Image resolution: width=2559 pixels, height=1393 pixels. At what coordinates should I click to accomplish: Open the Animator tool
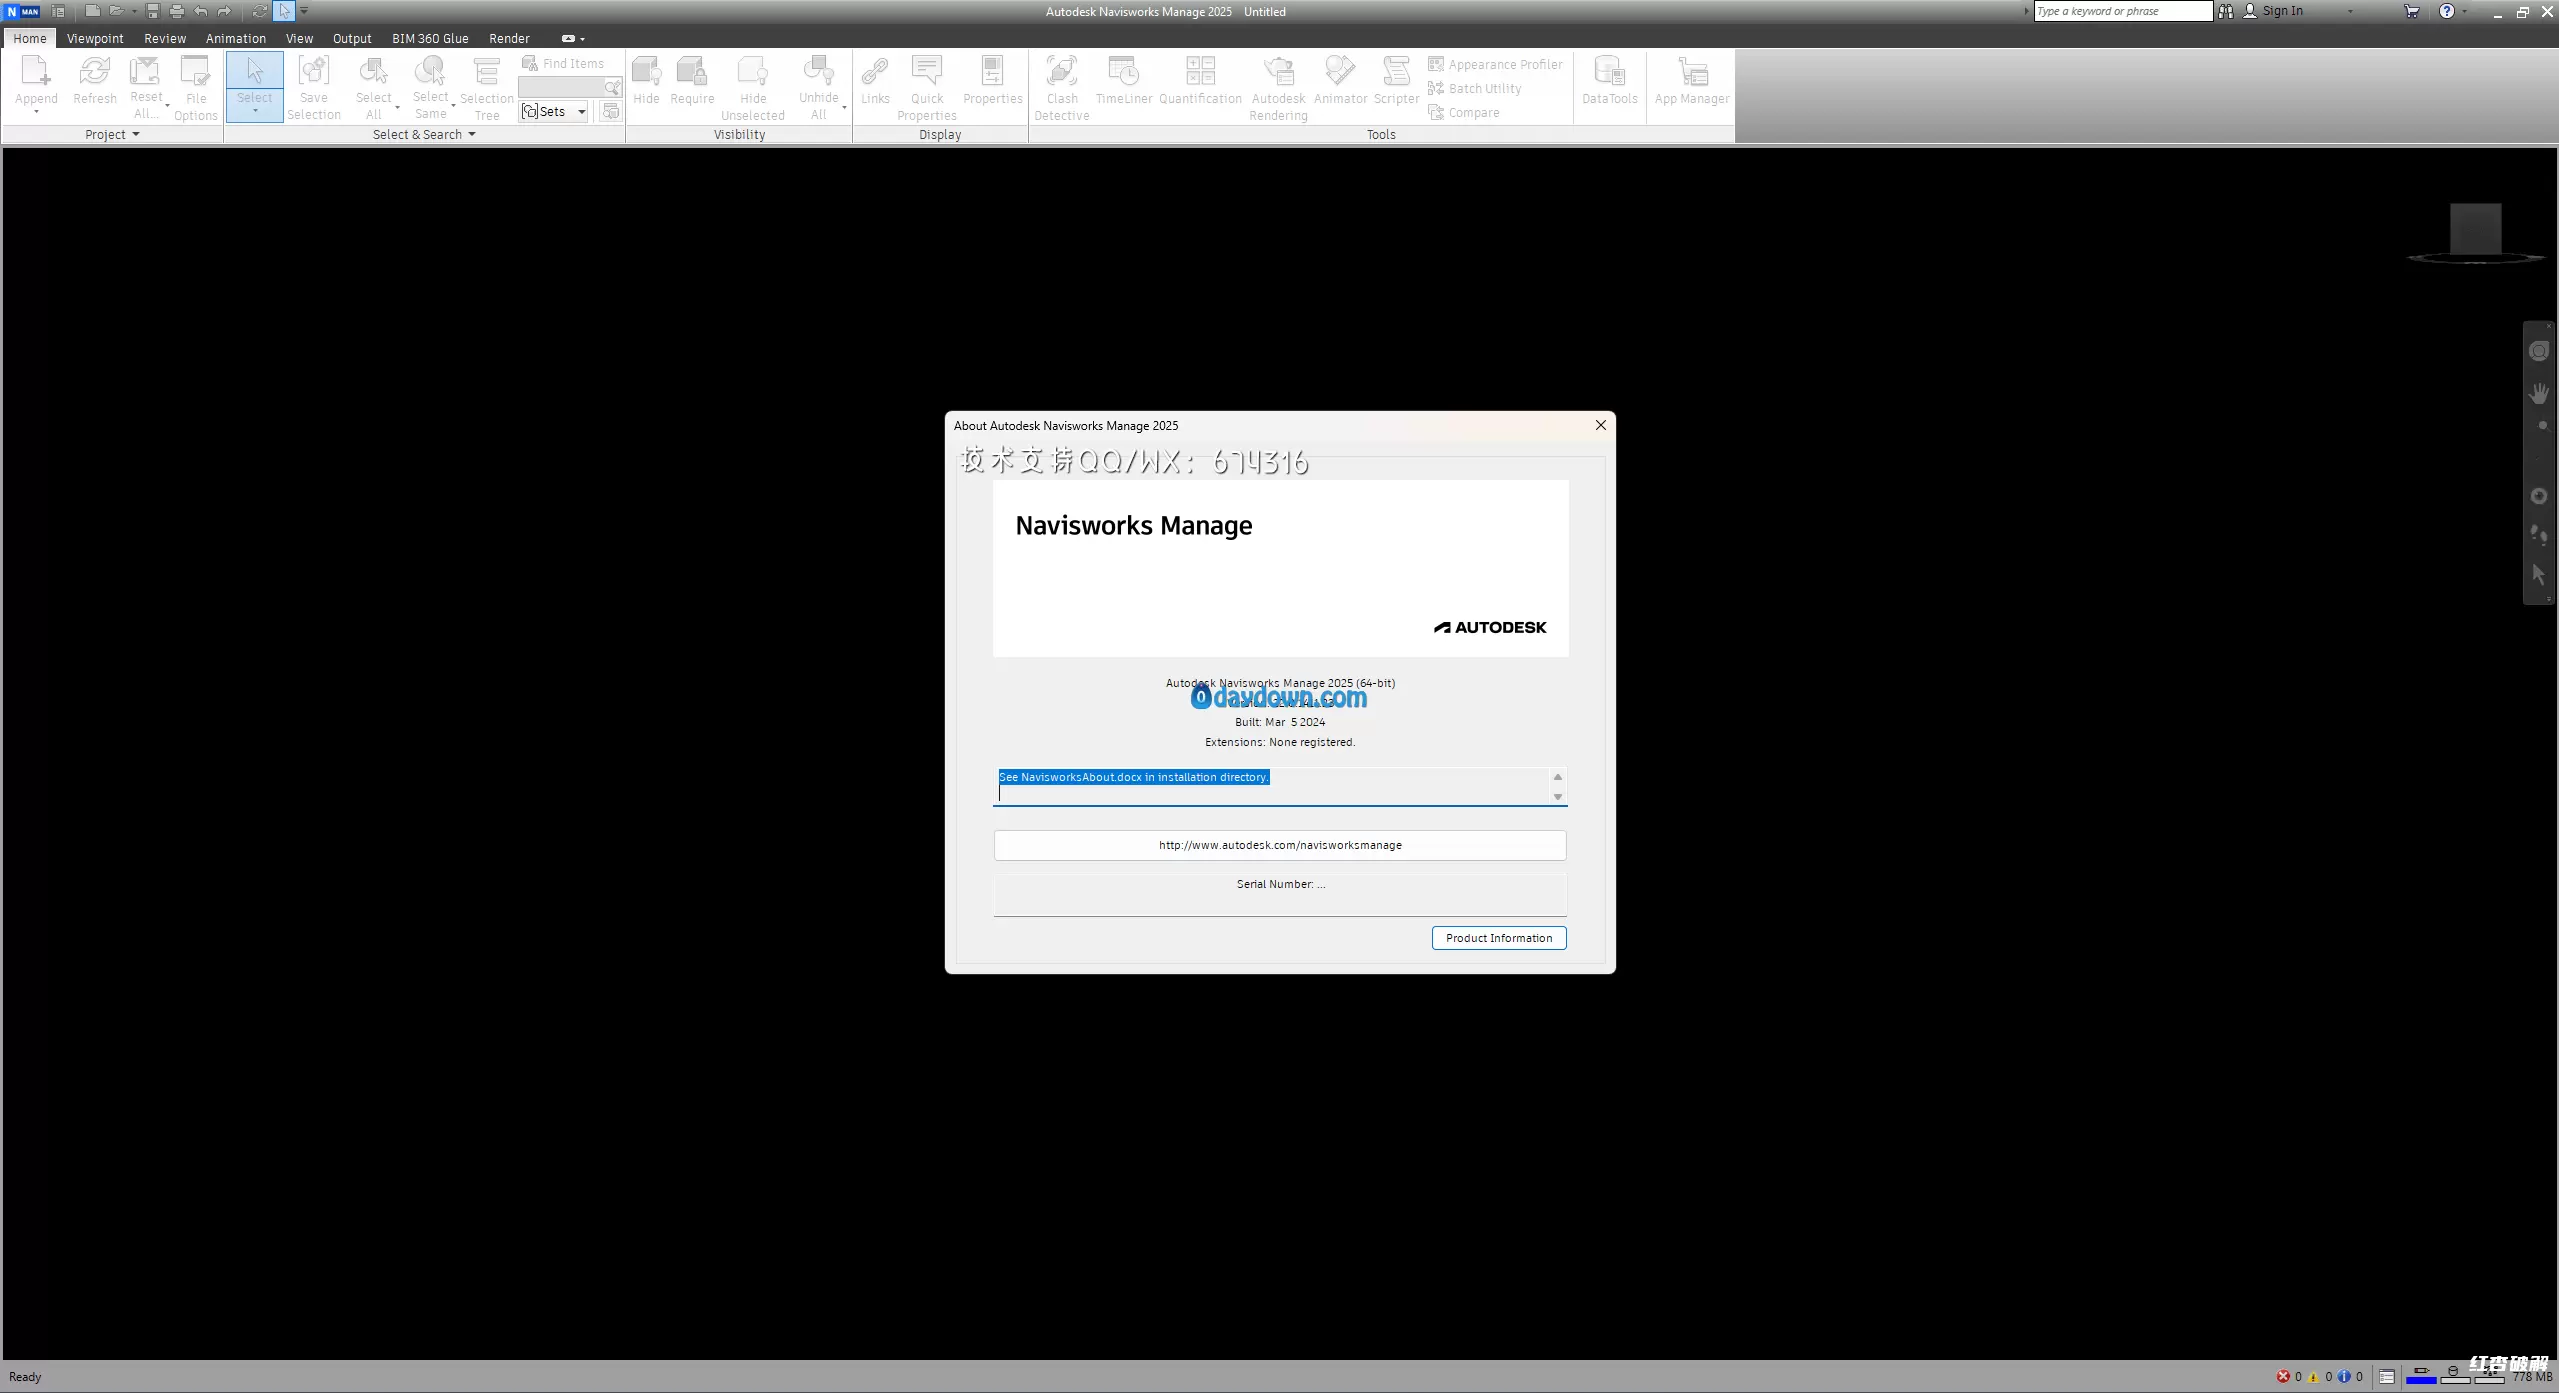1340,80
